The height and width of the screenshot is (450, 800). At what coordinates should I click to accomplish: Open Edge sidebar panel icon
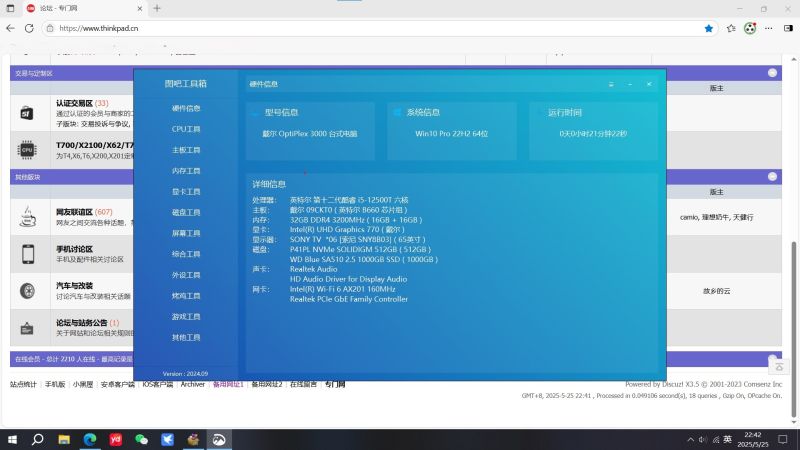pyautogui.click(x=788, y=29)
